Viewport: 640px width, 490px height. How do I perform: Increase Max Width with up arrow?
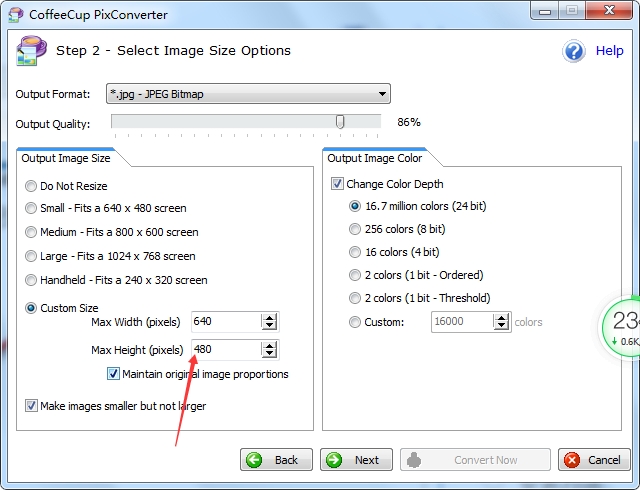click(x=269, y=317)
